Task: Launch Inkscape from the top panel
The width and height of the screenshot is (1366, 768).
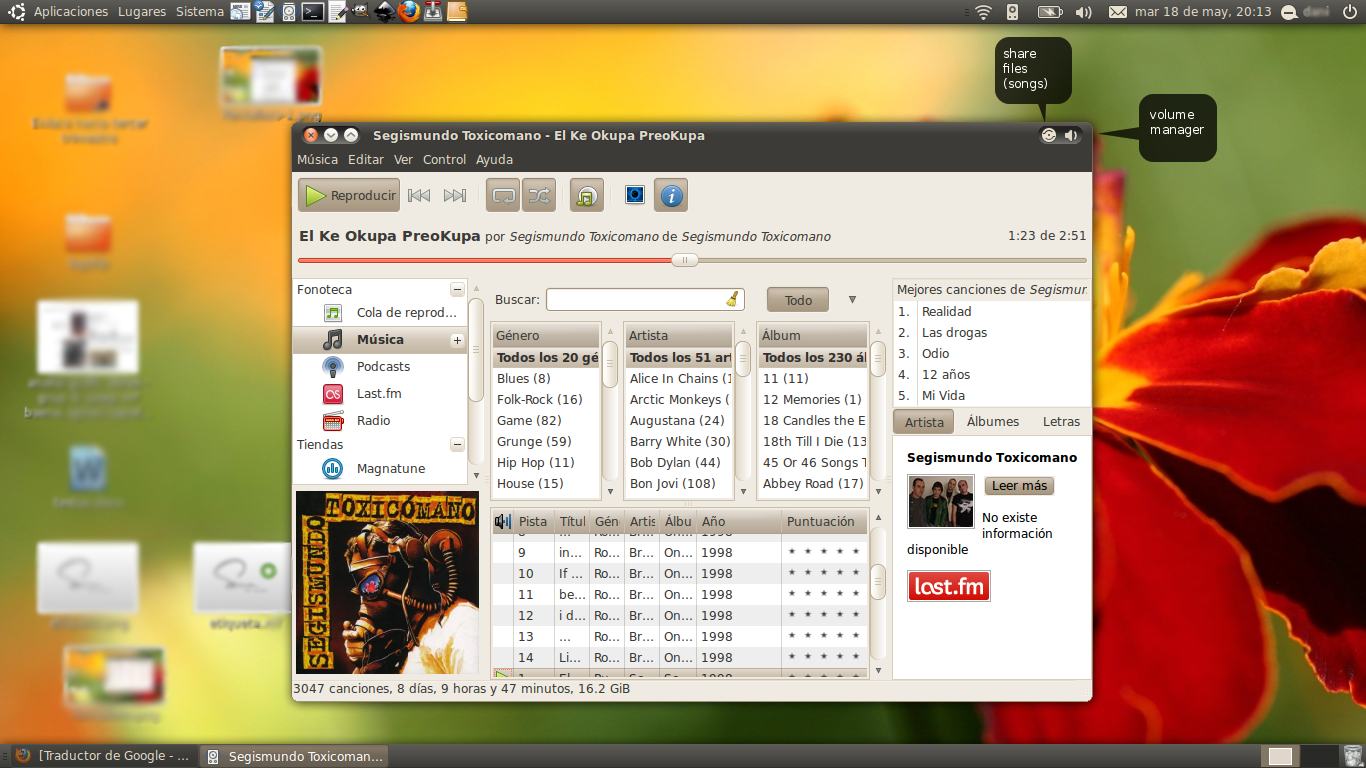Action: coord(384,12)
